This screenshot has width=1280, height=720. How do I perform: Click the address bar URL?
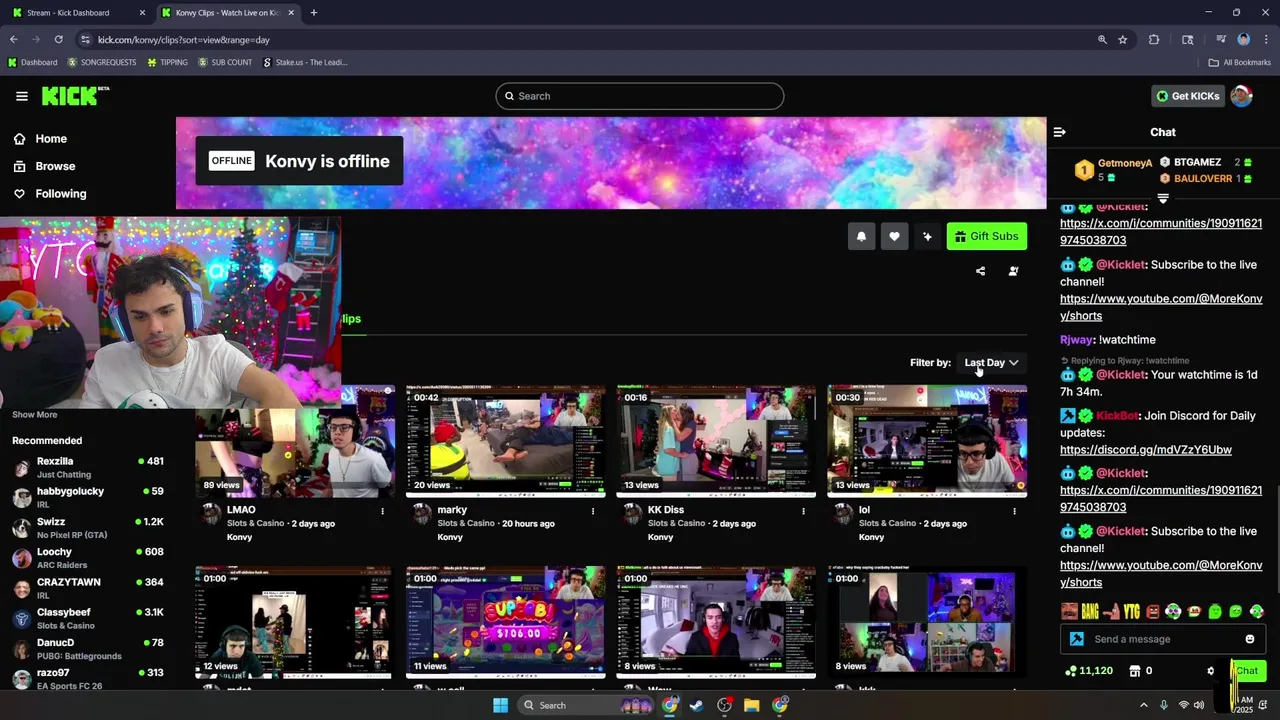click(184, 40)
